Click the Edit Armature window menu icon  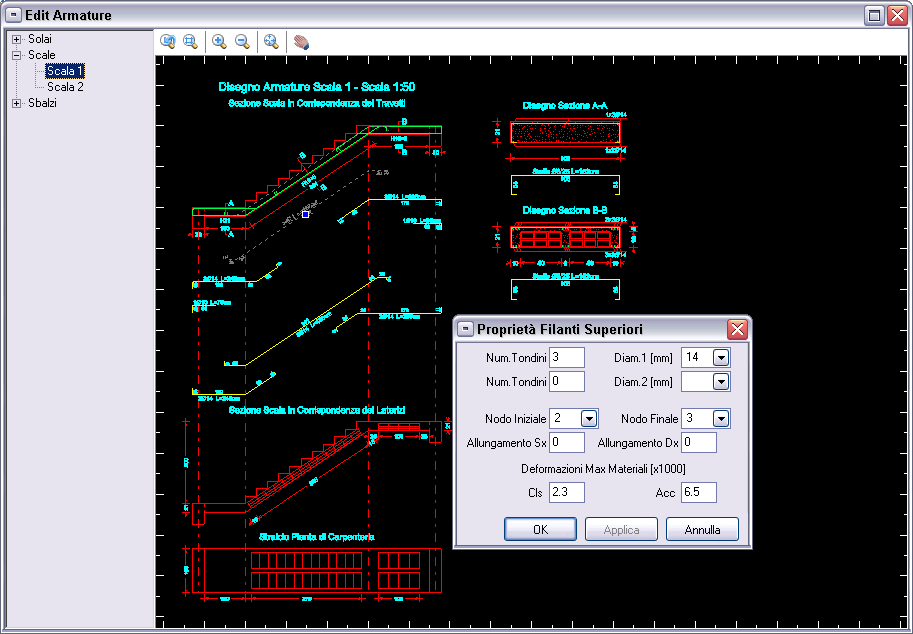pos(14,15)
